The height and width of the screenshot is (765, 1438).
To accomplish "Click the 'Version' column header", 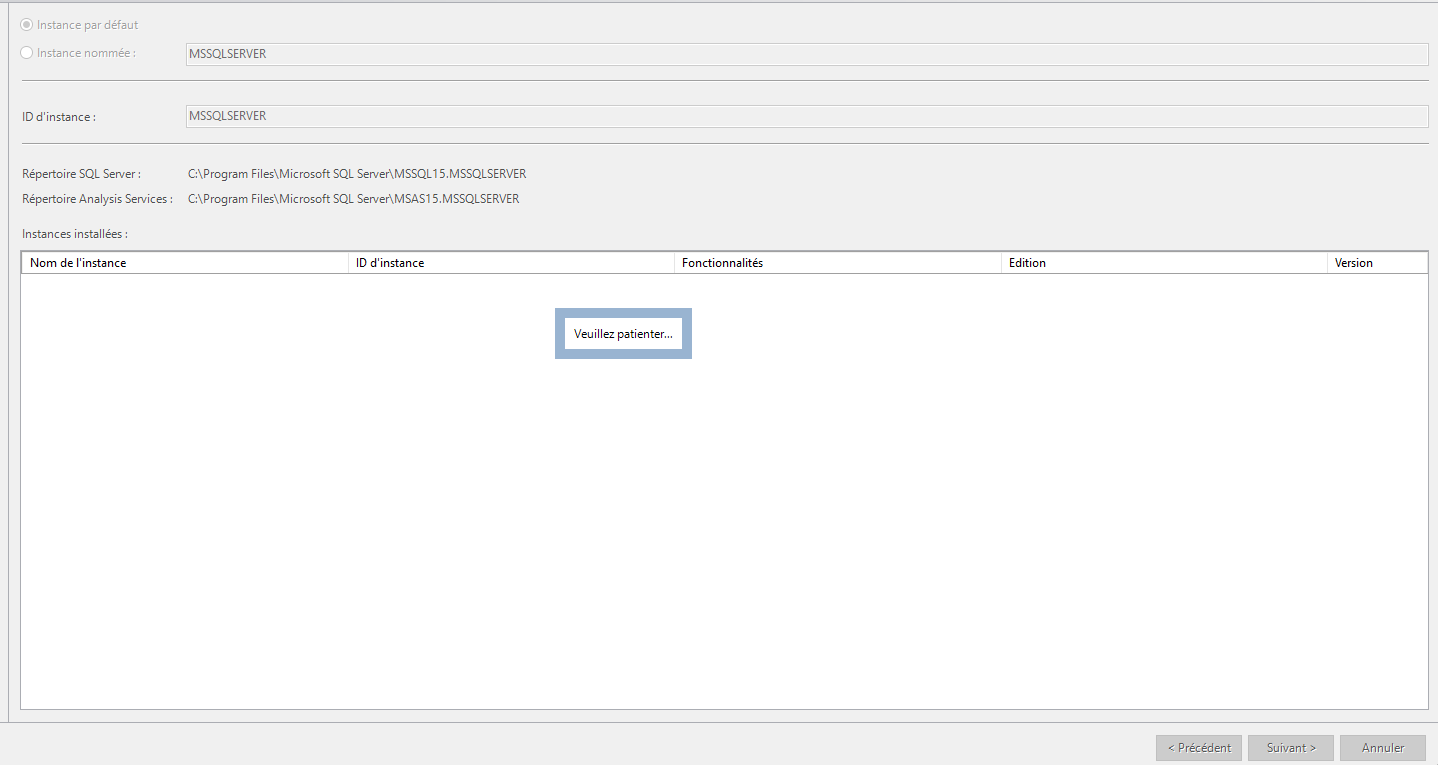I will pyautogui.click(x=1376, y=263).
